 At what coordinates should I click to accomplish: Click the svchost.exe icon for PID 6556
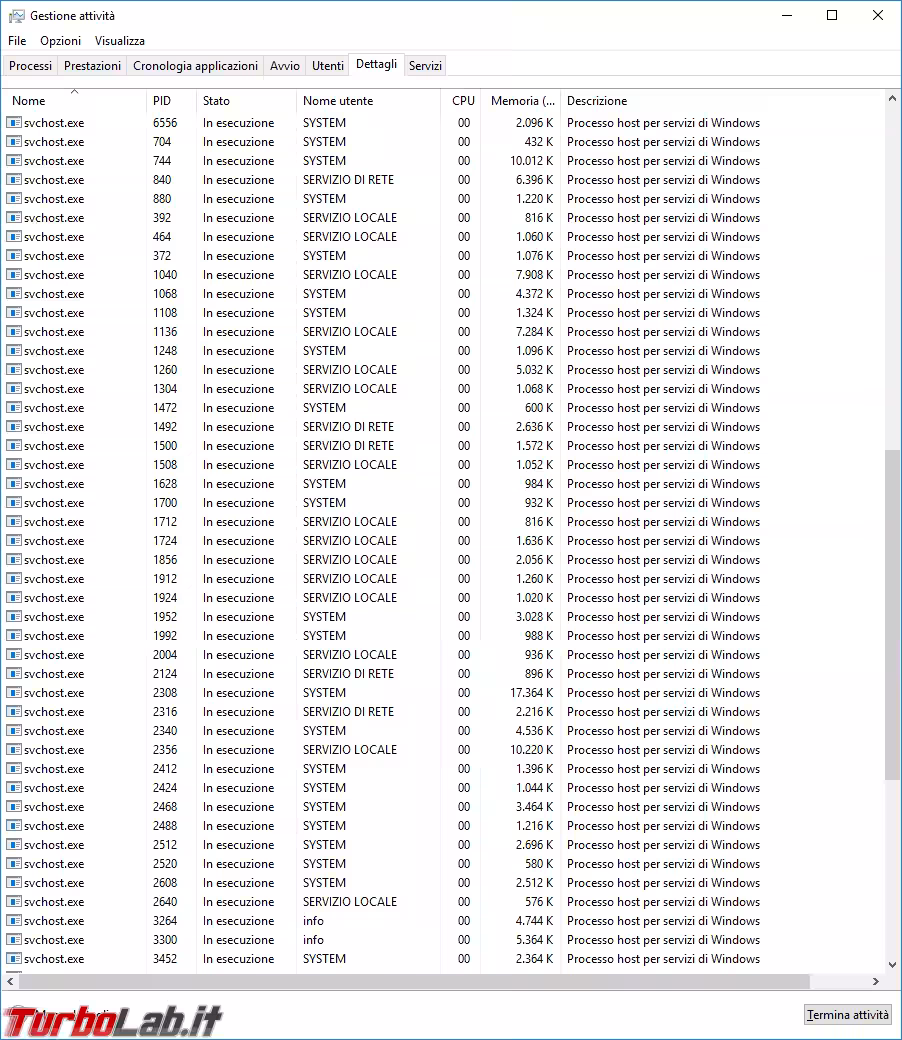point(14,123)
